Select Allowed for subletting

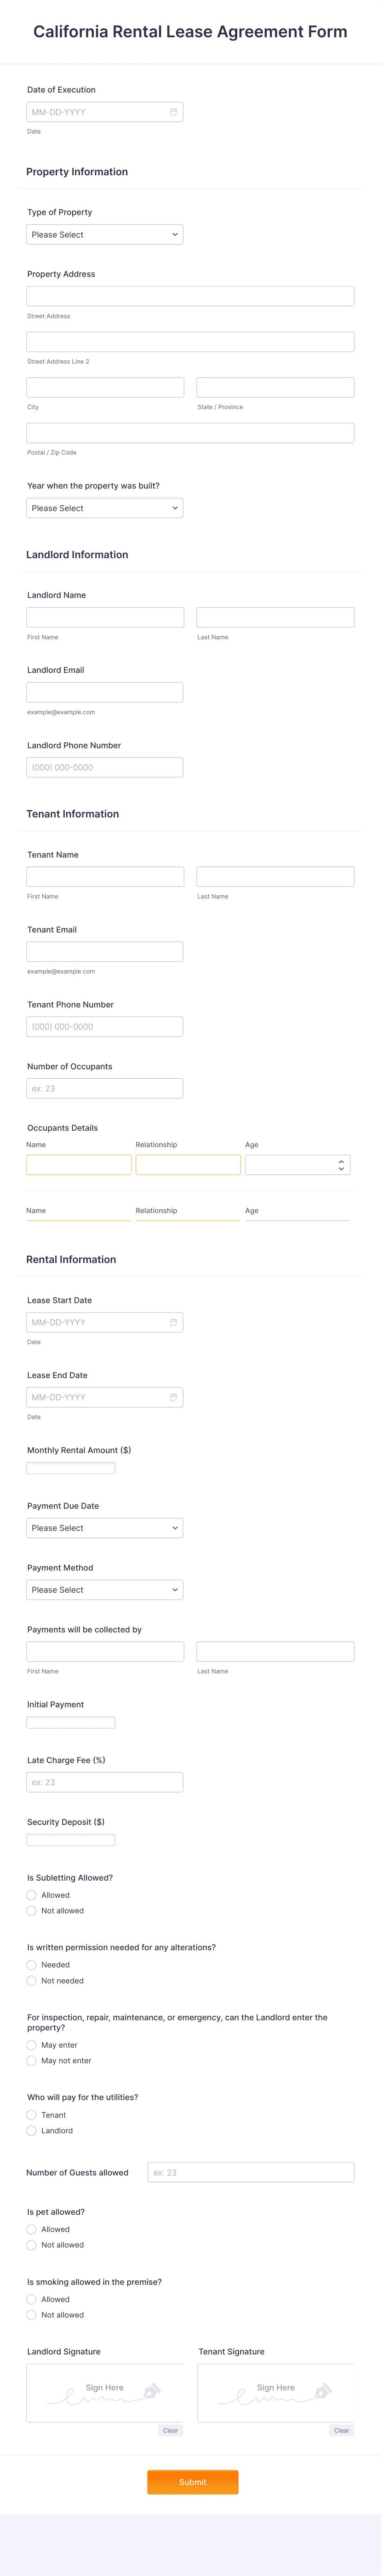[31, 1895]
